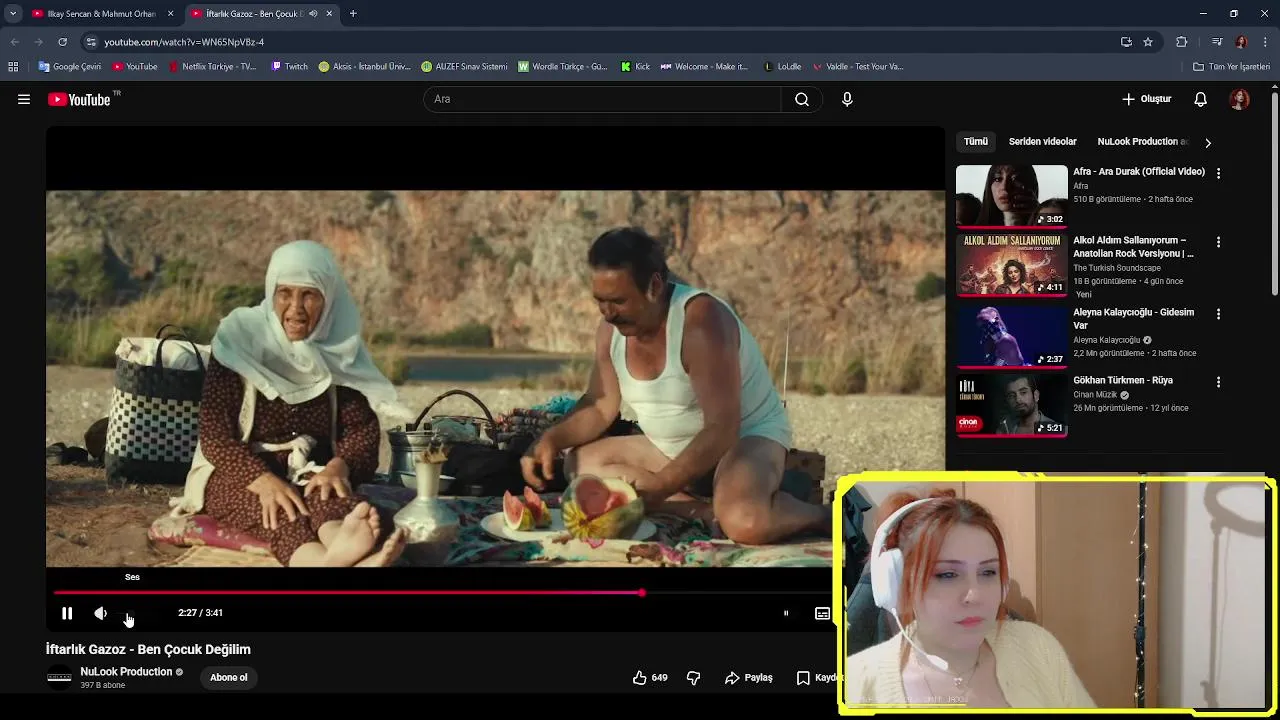The image size is (1280, 720).
Task: Open the Chrome three-dot menu
Action: coord(1266,42)
